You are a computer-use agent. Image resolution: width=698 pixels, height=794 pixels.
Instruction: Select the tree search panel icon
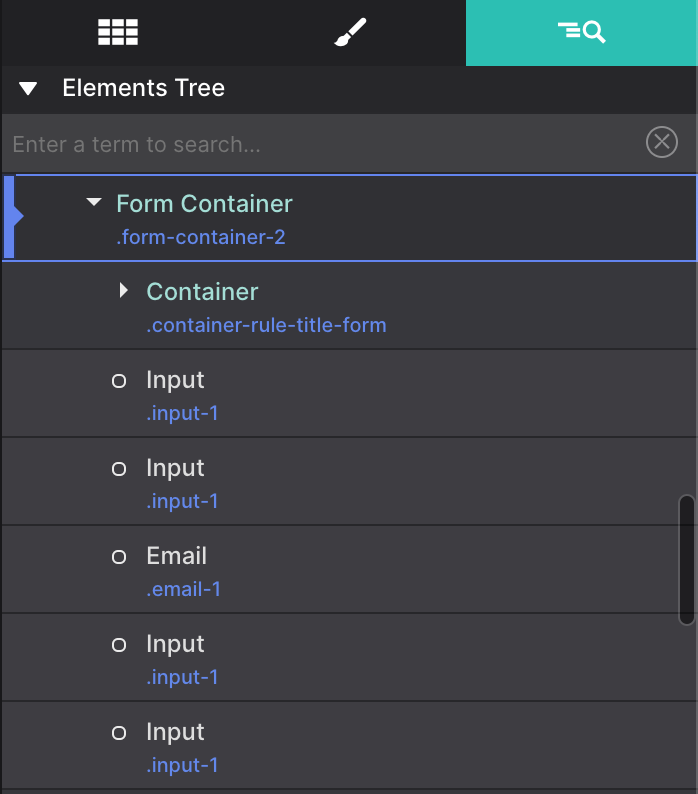point(581,32)
